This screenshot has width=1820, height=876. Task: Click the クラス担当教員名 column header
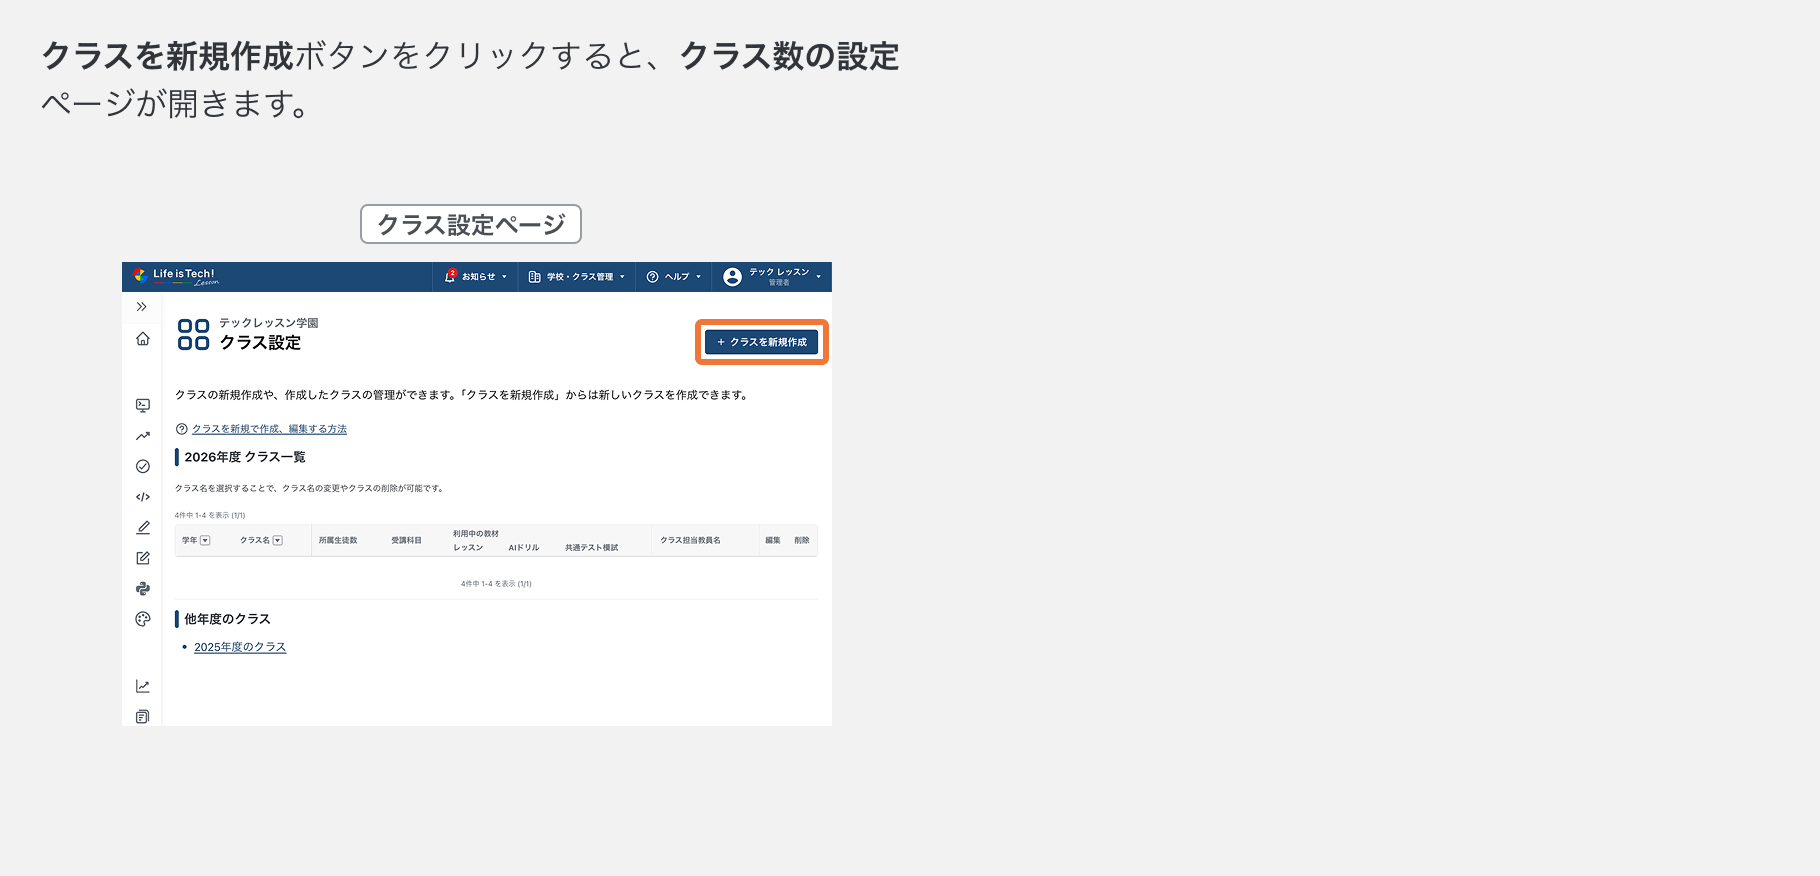(690, 540)
